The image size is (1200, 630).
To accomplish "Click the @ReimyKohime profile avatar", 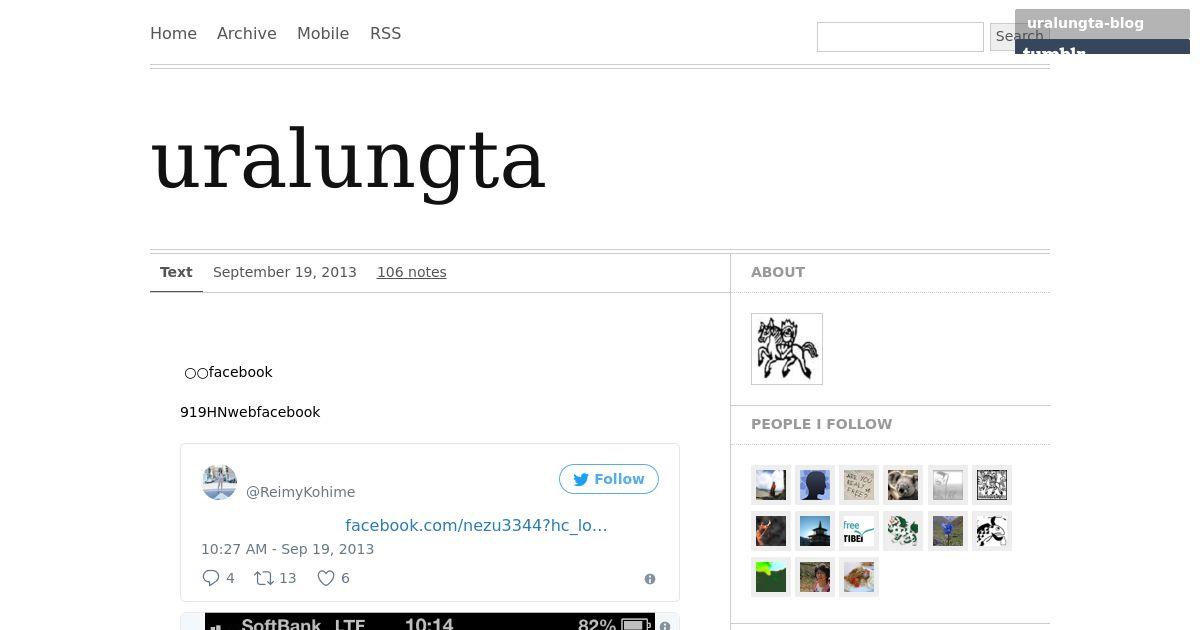I will [219, 482].
